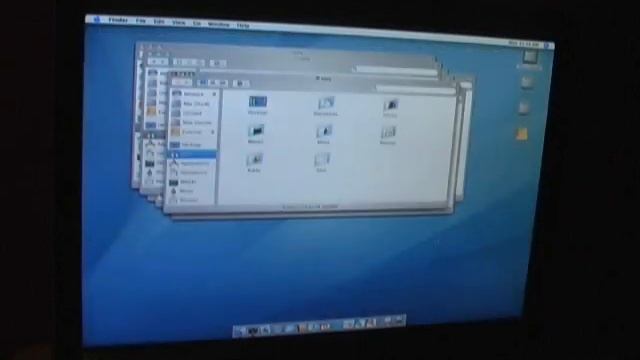Open the Edit menu
Screen dimensions: 640x360
pyautogui.click(x=159, y=22)
